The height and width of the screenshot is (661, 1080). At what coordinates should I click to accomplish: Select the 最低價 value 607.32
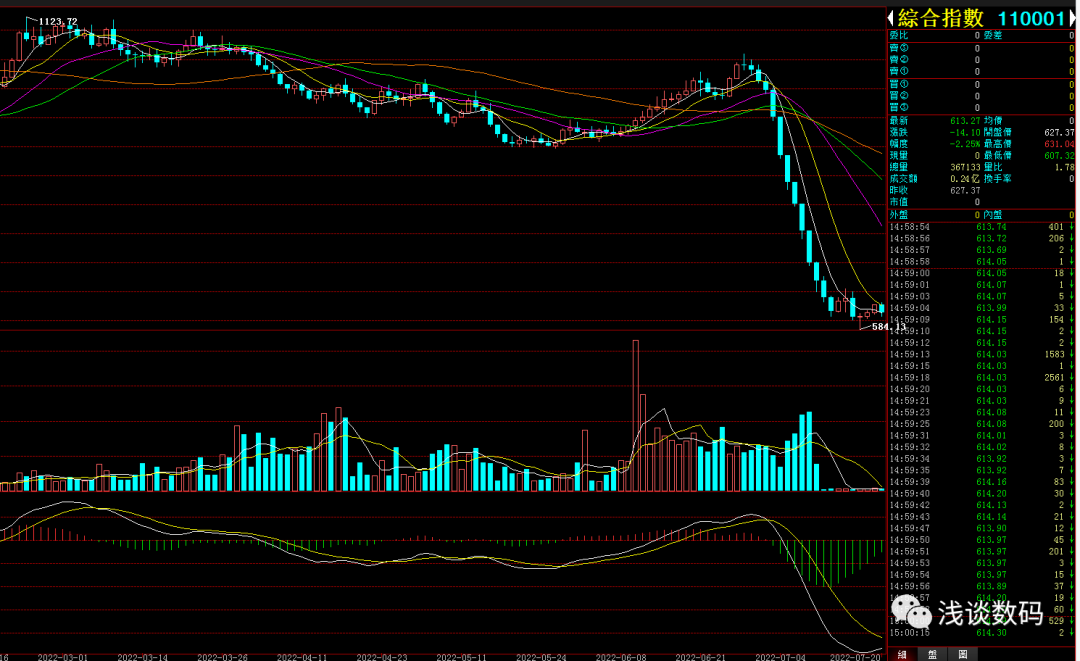(x=1059, y=156)
